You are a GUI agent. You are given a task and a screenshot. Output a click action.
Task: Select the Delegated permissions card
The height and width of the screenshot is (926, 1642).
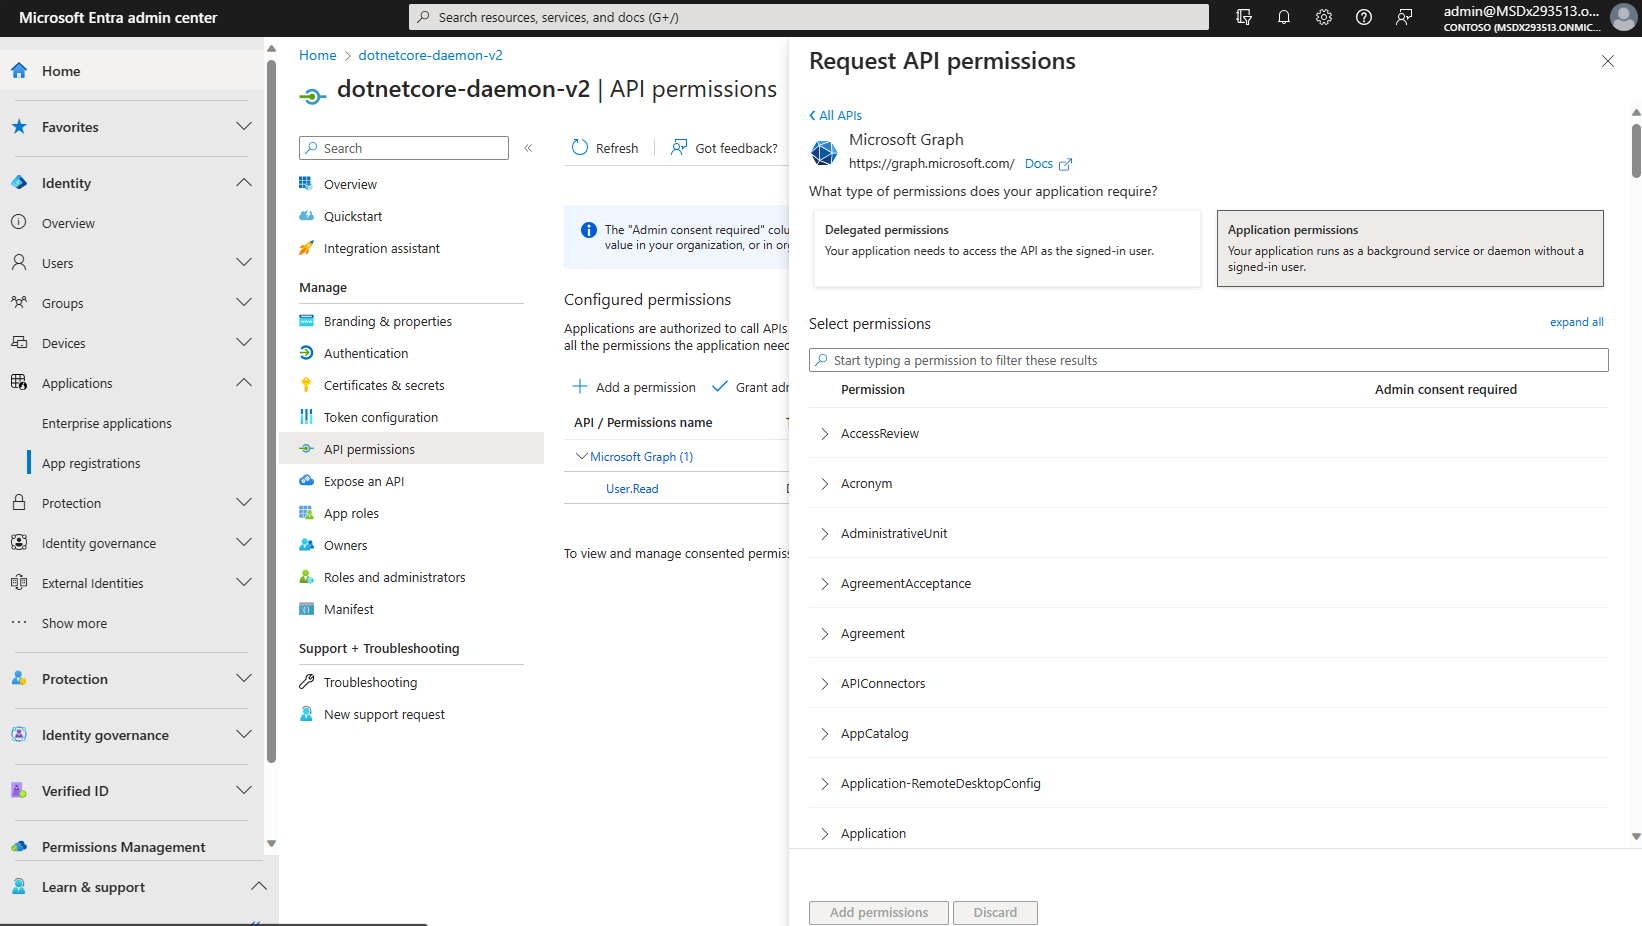1007,248
